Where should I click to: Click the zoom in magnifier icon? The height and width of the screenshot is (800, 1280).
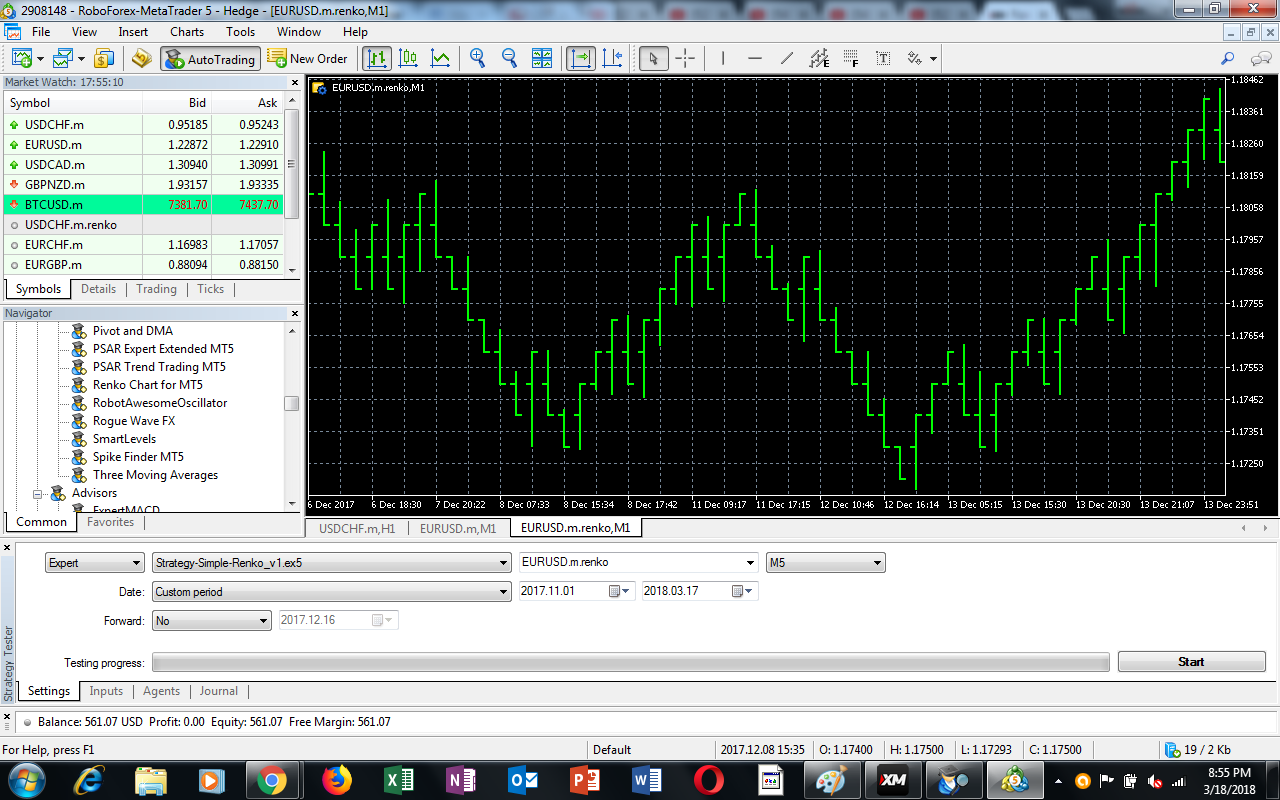477,59
